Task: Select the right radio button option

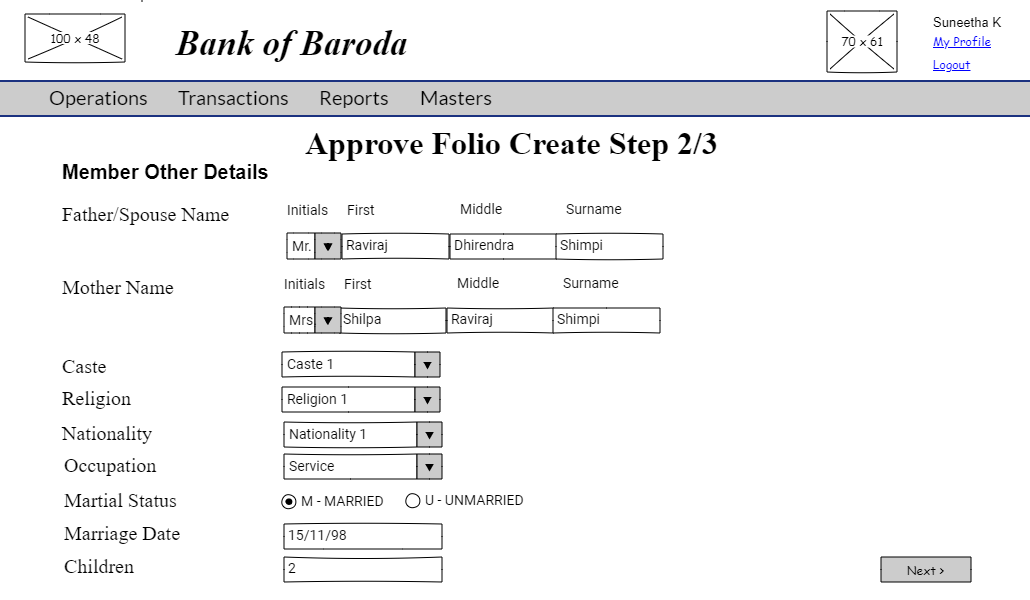Action: (x=413, y=501)
